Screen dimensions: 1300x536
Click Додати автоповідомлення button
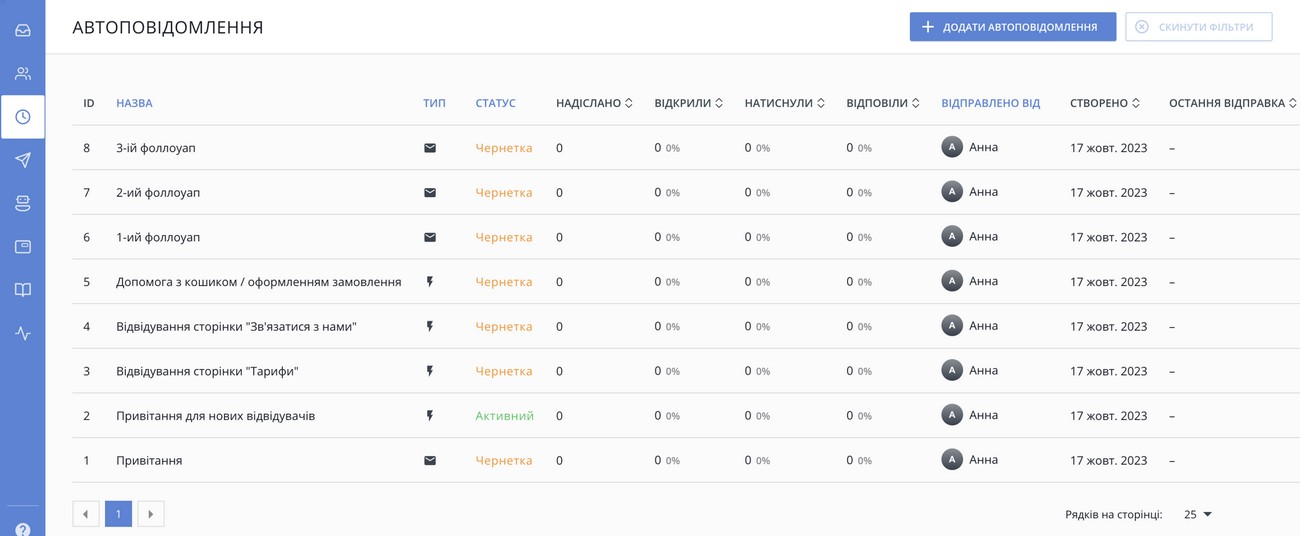pos(1012,27)
